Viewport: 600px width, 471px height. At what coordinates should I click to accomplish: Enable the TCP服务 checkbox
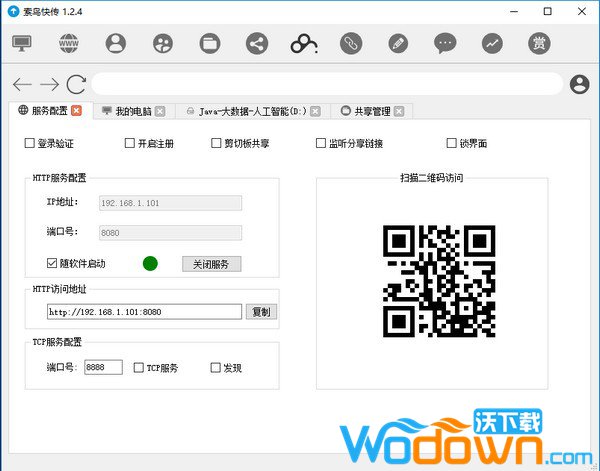click(x=139, y=368)
